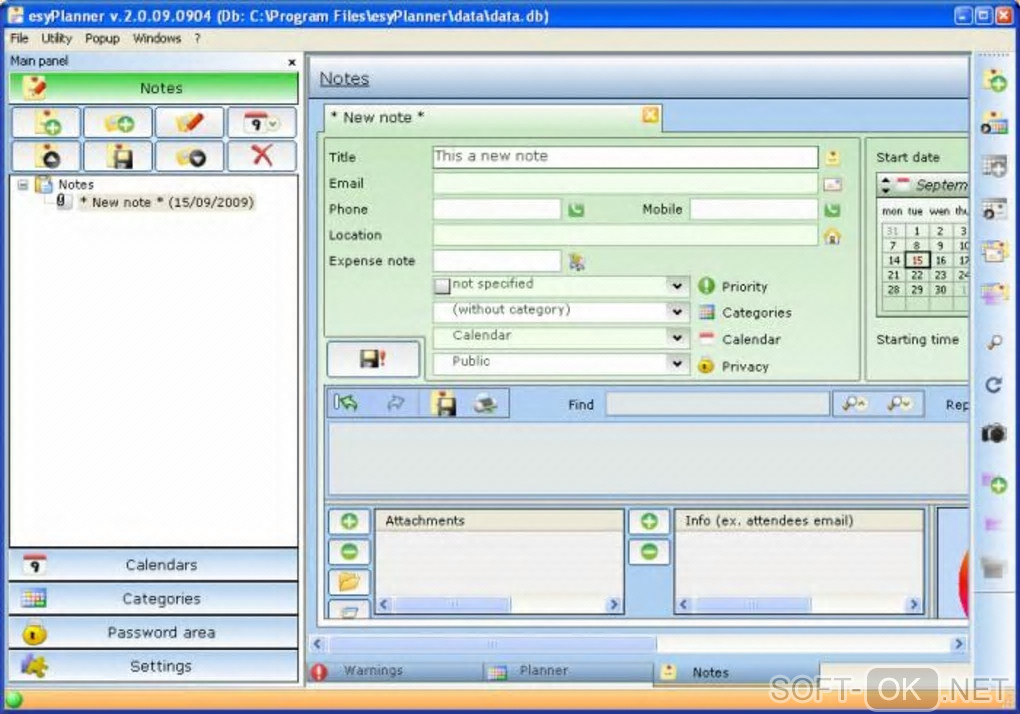Click the save floppy disk icon in Main panel toolbar
Image resolution: width=1020 pixels, height=714 pixels.
tap(118, 156)
